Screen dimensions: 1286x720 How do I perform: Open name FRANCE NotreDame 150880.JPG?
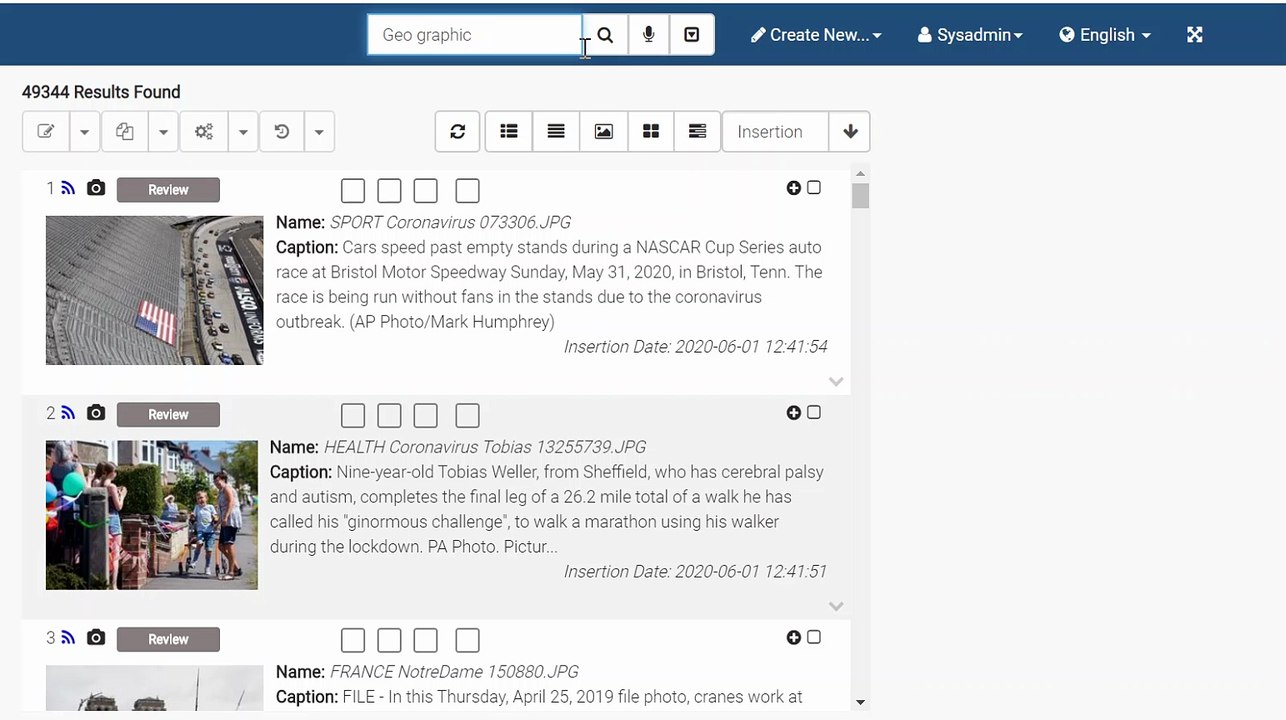pos(454,672)
